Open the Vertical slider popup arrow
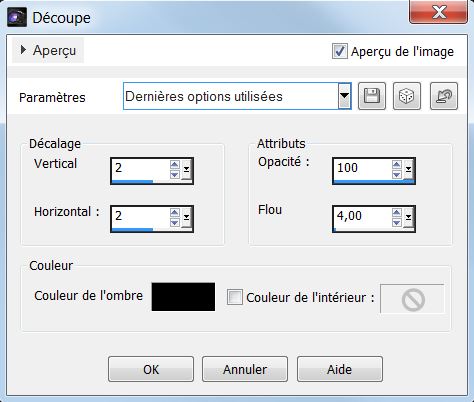The image size is (474, 402). pos(187,170)
